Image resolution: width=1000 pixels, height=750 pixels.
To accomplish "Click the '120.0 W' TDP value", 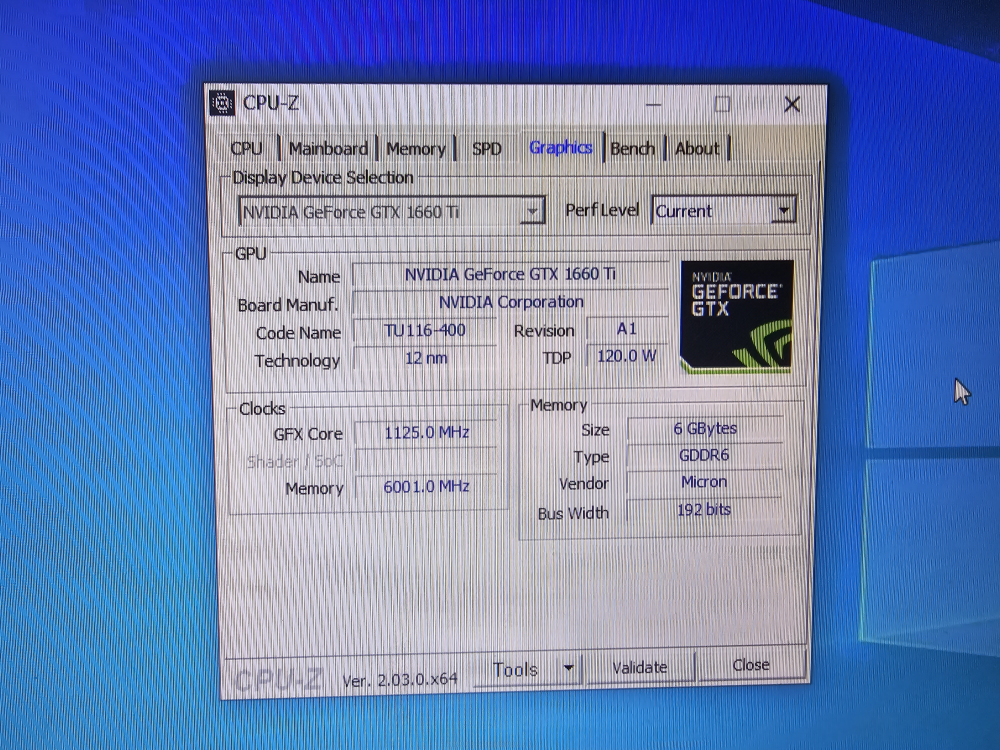I will point(627,356).
